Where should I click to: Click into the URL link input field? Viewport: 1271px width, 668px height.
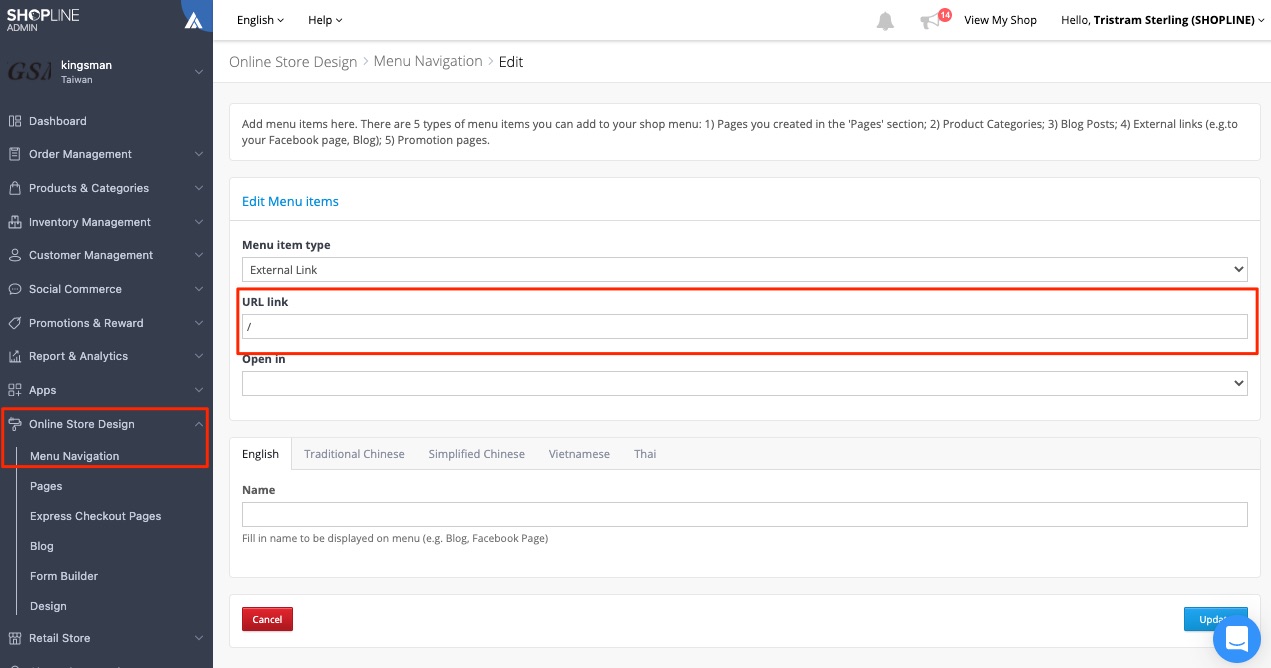point(744,326)
